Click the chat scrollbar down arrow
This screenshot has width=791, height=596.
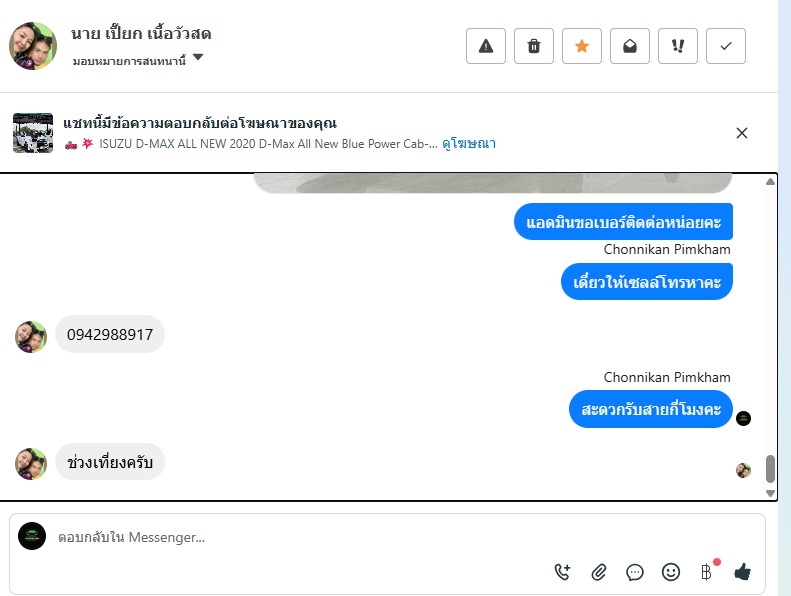[x=770, y=493]
